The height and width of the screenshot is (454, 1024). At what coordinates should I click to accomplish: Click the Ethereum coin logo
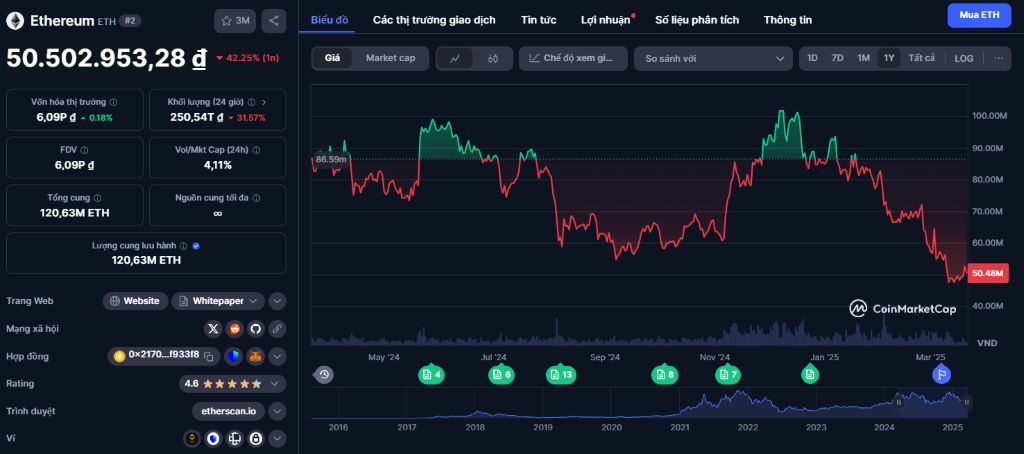tap(15, 21)
